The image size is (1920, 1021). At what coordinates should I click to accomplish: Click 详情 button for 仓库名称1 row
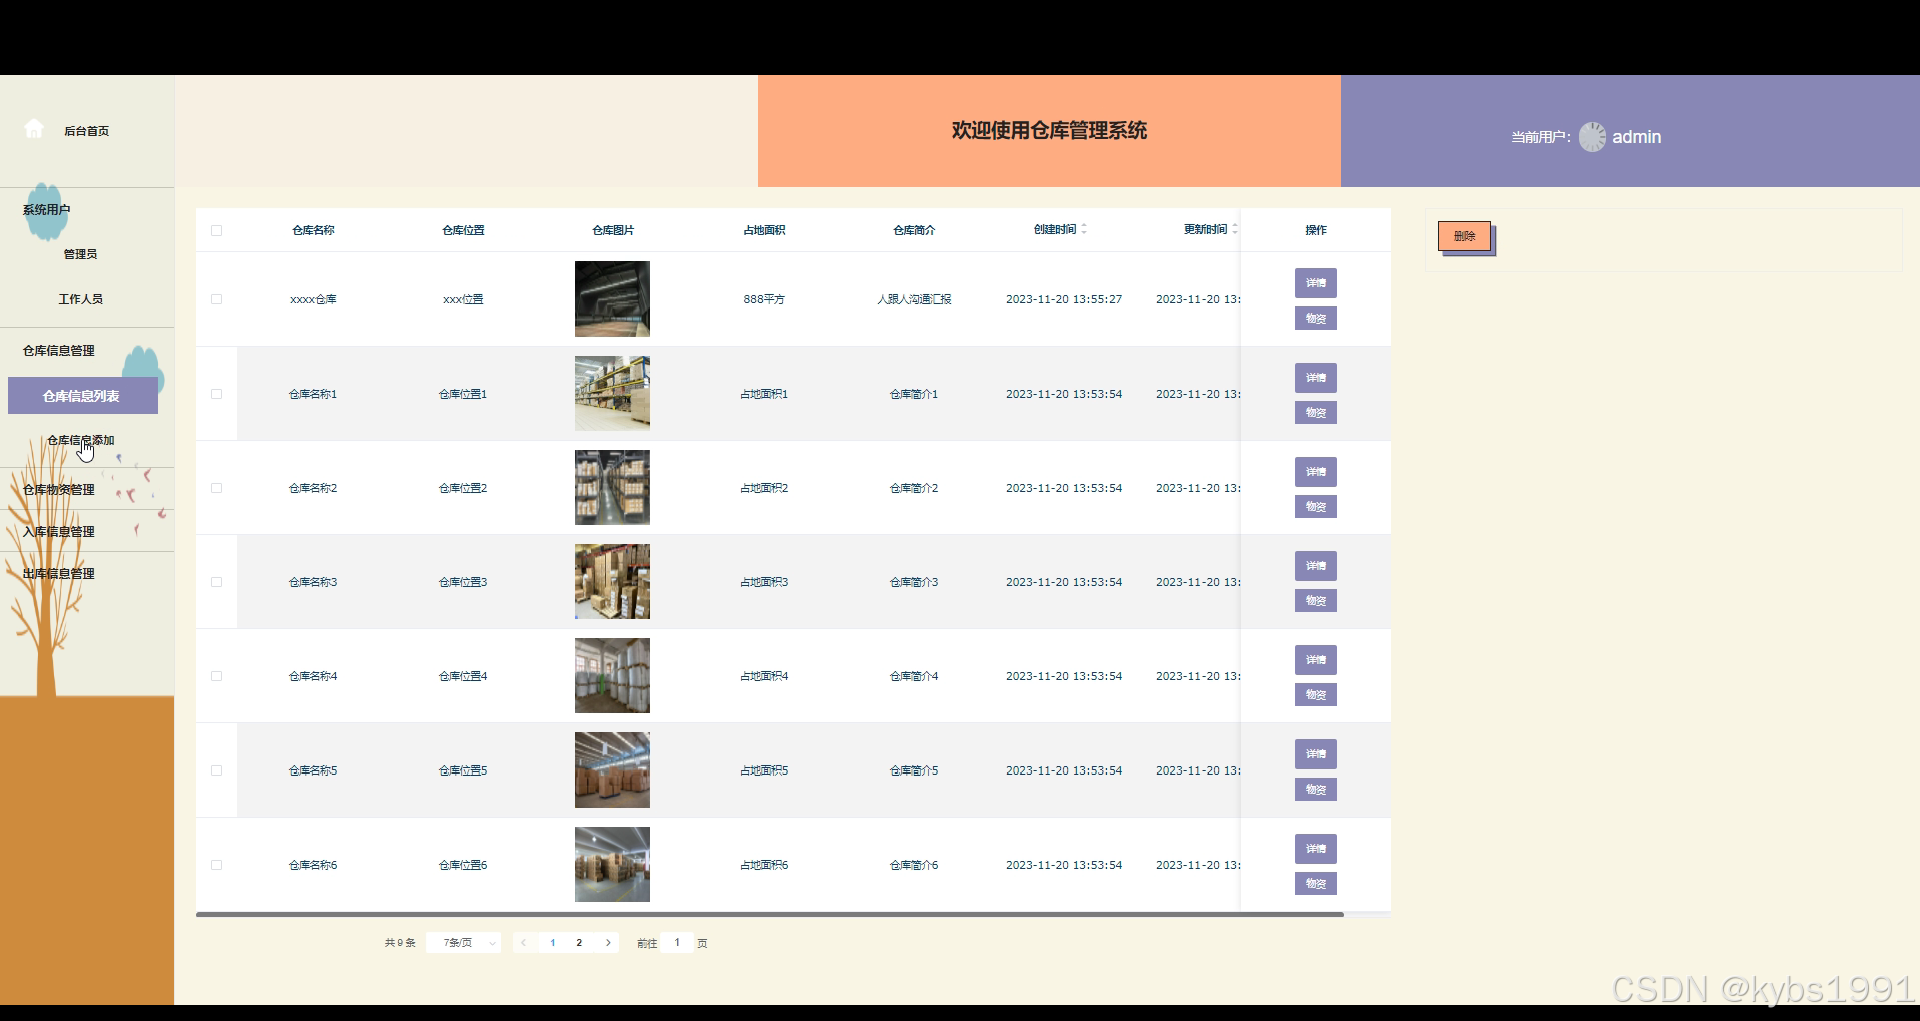coord(1316,378)
